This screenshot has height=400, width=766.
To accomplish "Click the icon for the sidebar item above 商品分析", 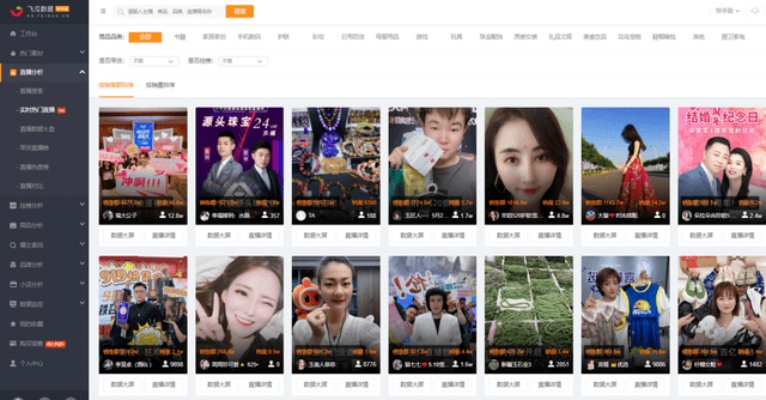I will 13,205.
